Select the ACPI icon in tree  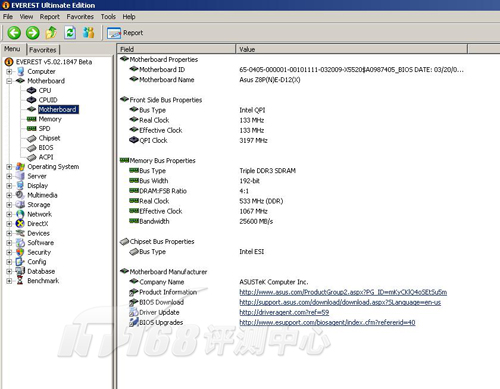coord(31,157)
